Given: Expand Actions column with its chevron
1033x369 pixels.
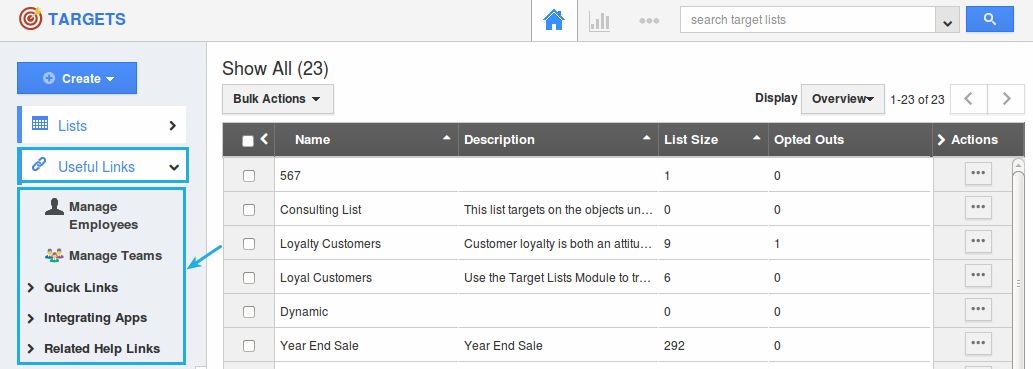Looking at the screenshot, I should tap(941, 140).
